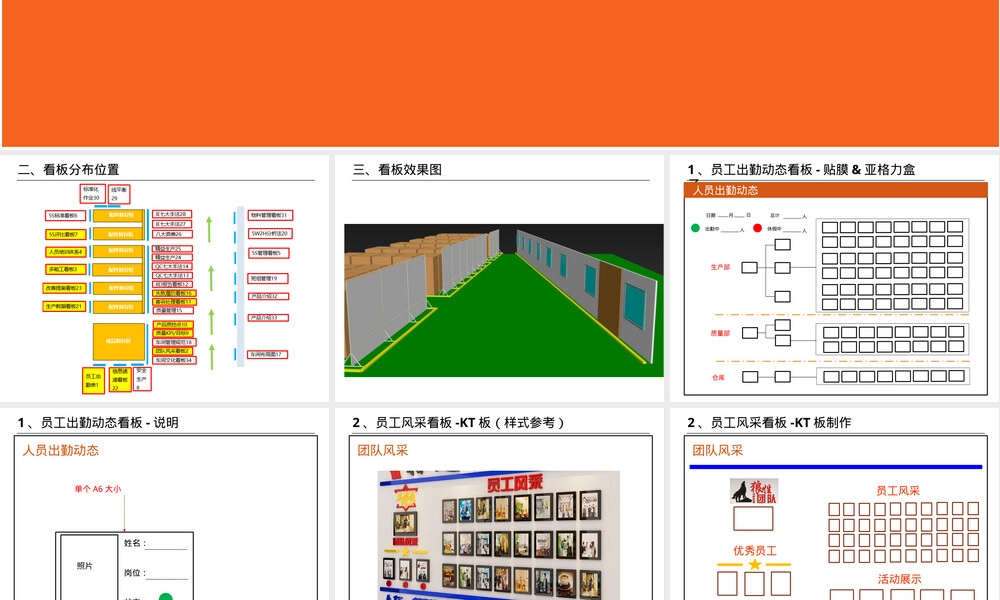The image size is (1000, 600).
Task: Click the 安全生产8 box
Action: tap(142, 379)
